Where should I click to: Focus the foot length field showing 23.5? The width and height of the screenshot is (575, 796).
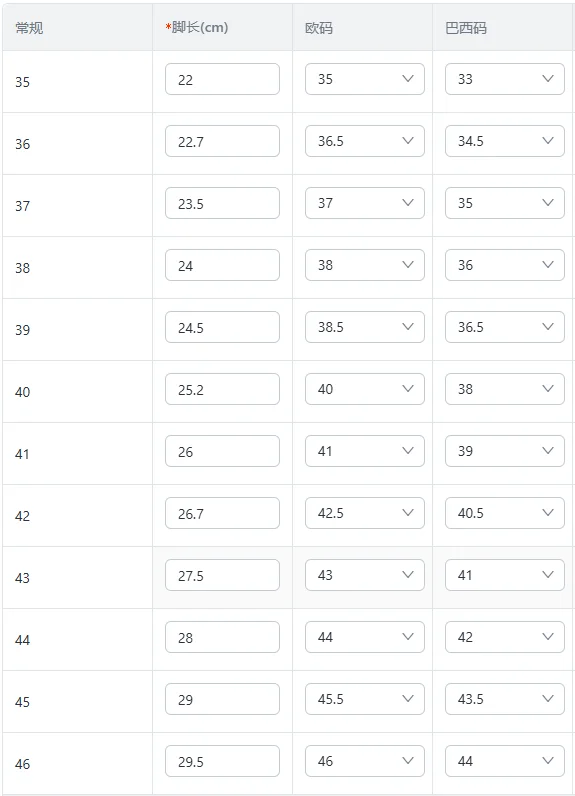pos(222,203)
